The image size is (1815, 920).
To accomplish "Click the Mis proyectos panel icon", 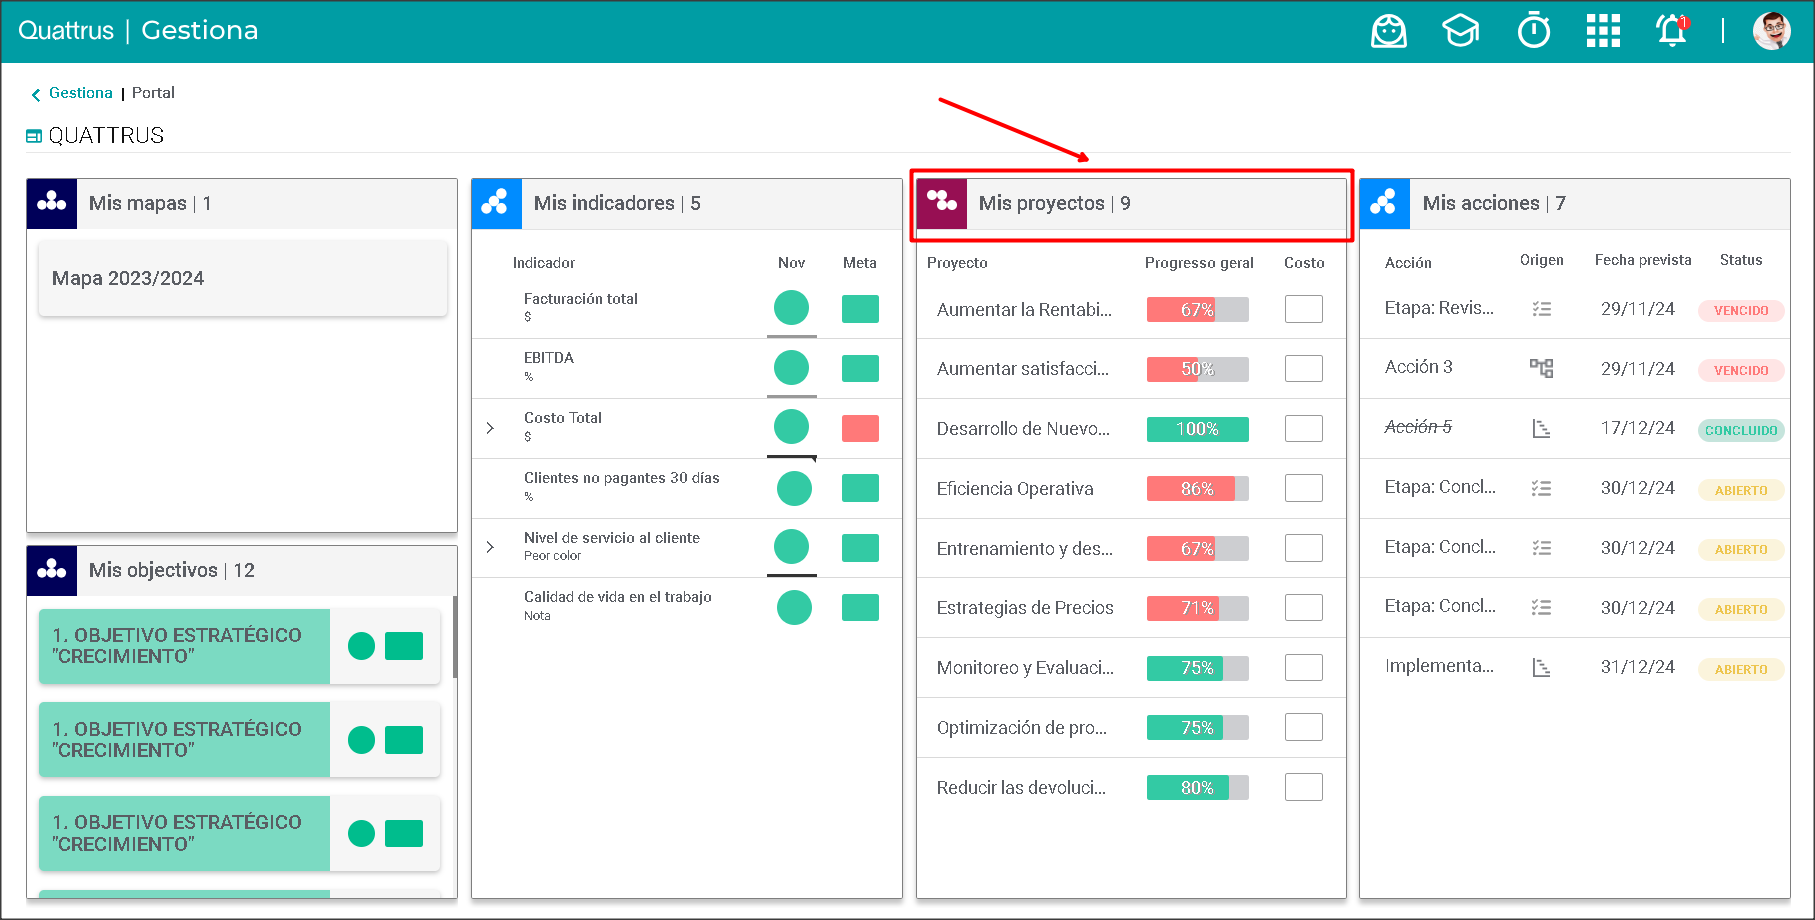I will click(x=942, y=203).
